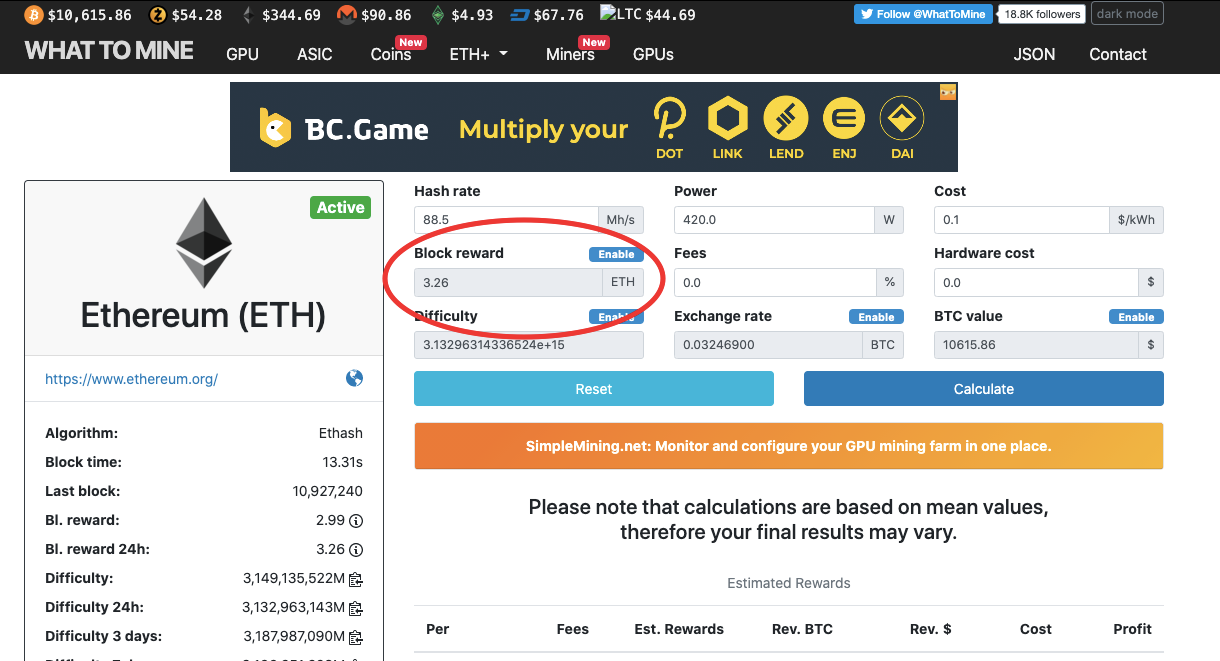1220x661 pixels.
Task: Click the WHAT TO MINE site logo
Action: (x=109, y=51)
